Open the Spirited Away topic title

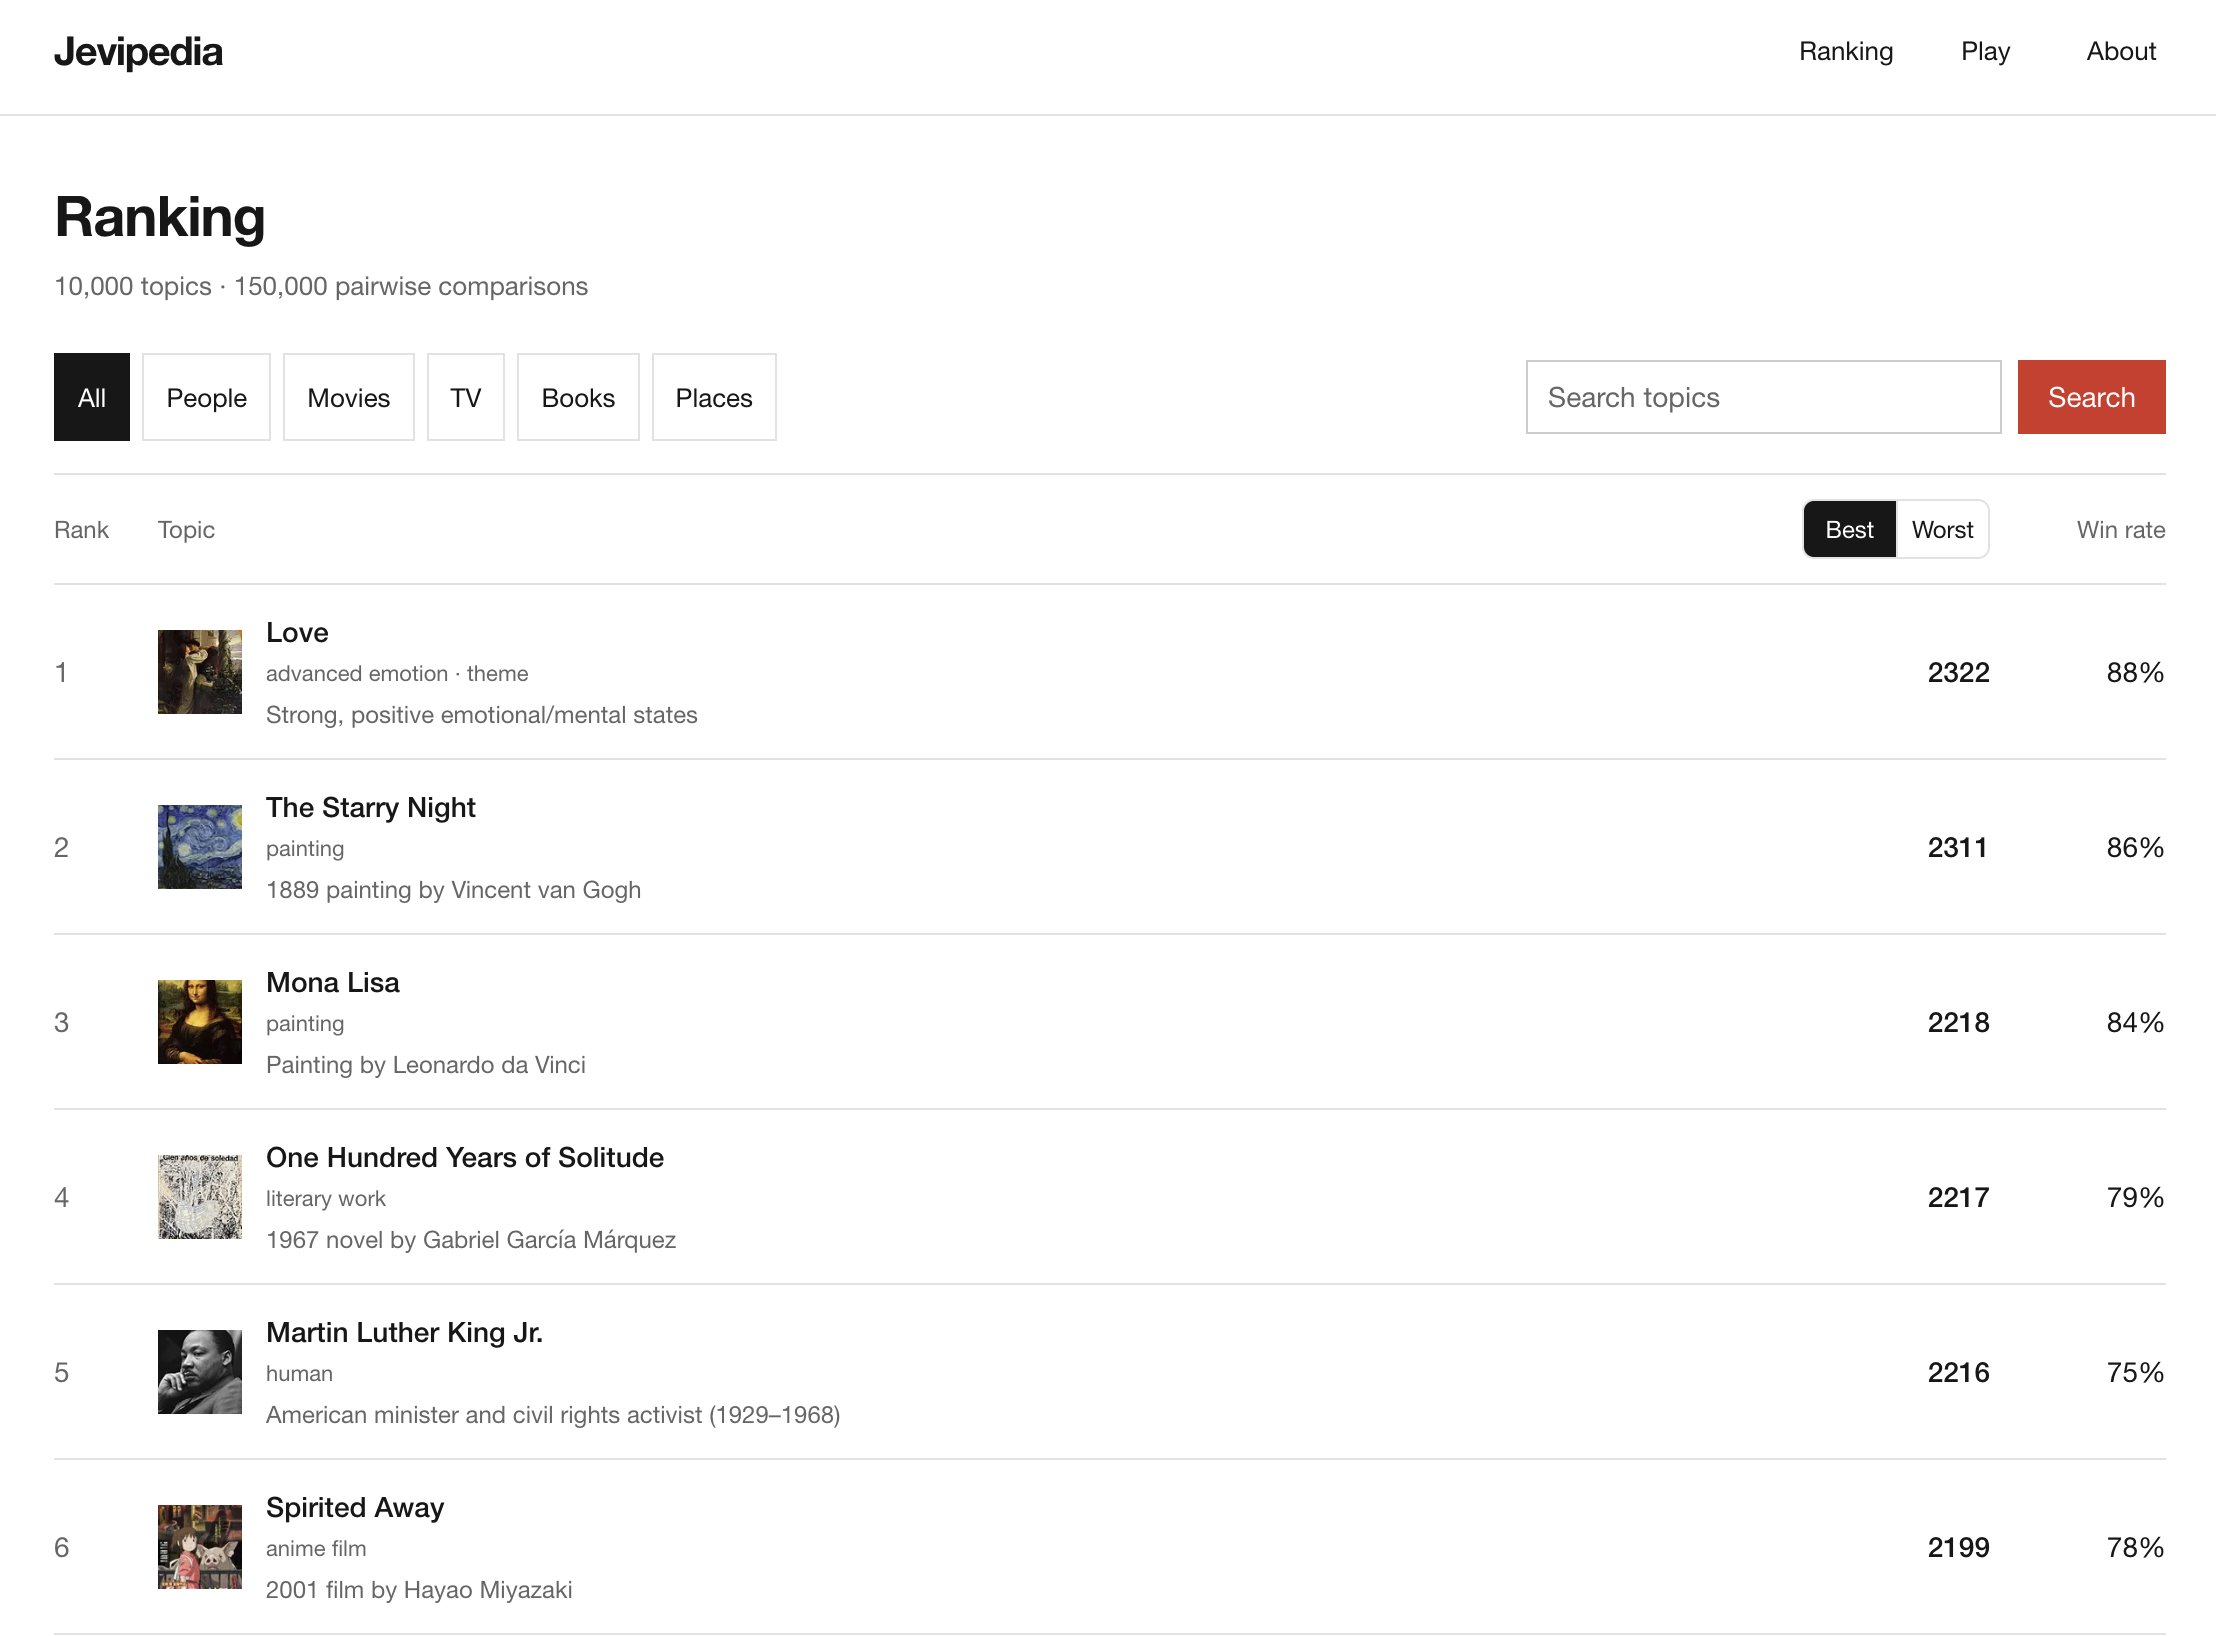coord(355,1507)
